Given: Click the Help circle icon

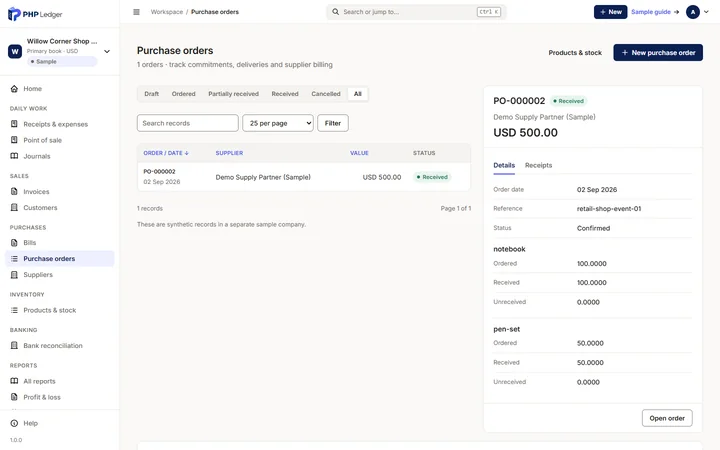Looking at the screenshot, I should [x=14, y=423].
